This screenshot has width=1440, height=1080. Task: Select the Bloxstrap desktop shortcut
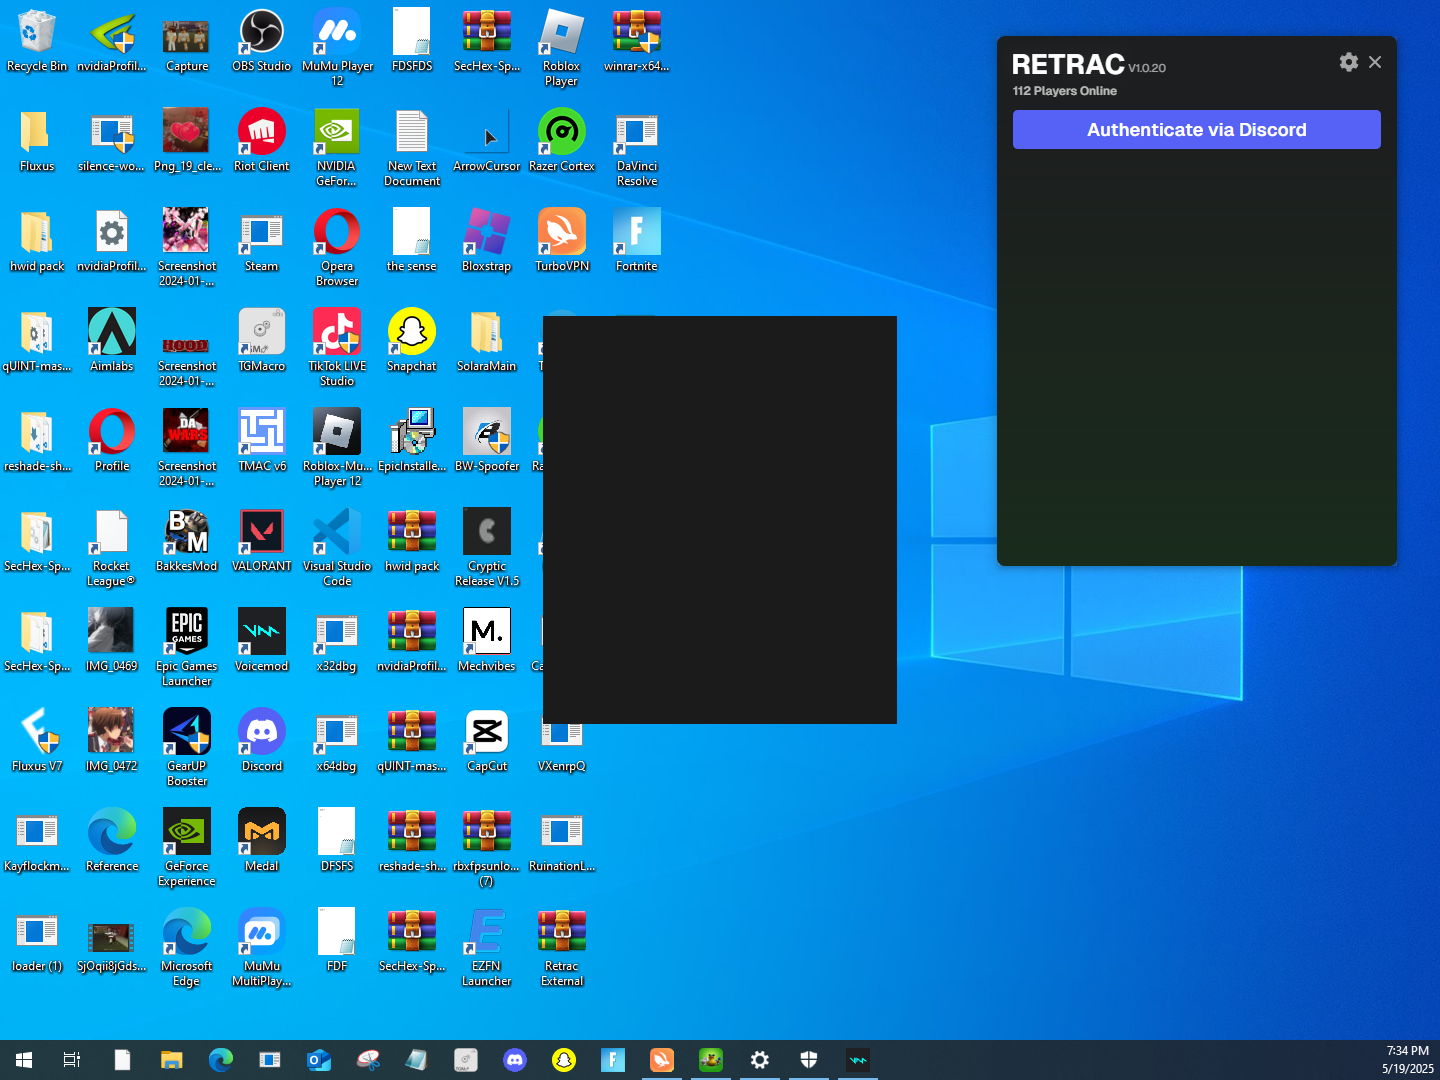[x=487, y=241]
